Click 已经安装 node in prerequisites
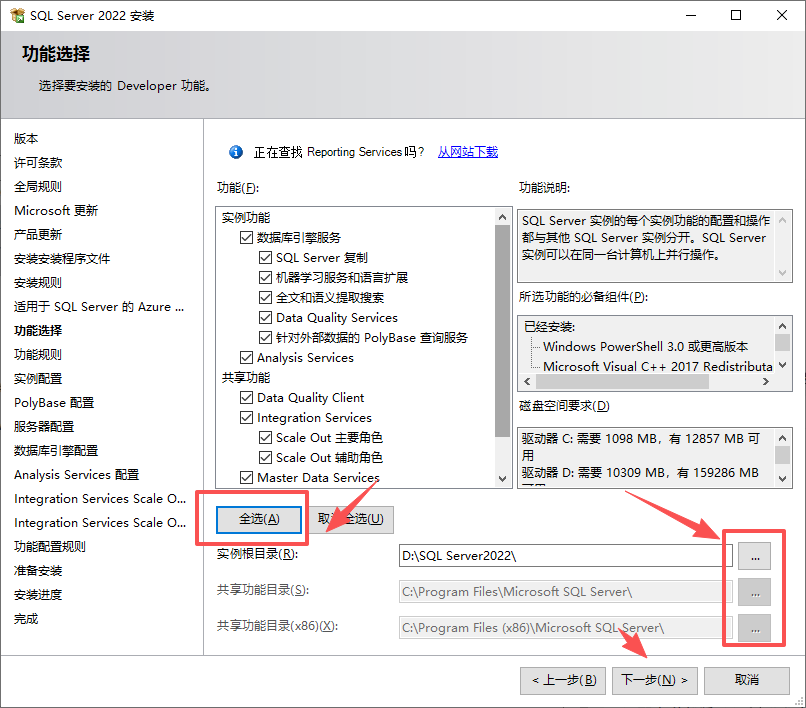Viewport: 806px width, 708px height. [x=549, y=326]
